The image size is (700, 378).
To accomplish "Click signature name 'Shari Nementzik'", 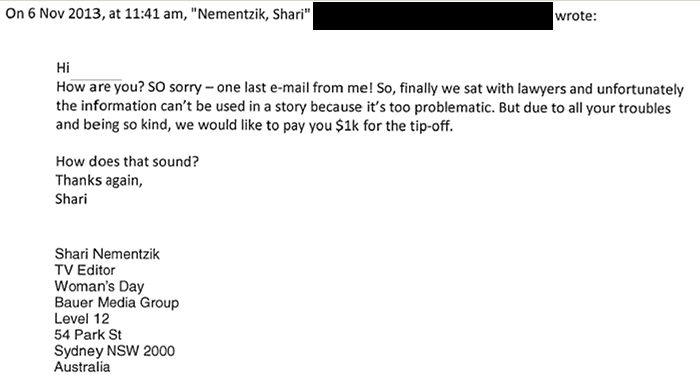I will click(107, 254).
